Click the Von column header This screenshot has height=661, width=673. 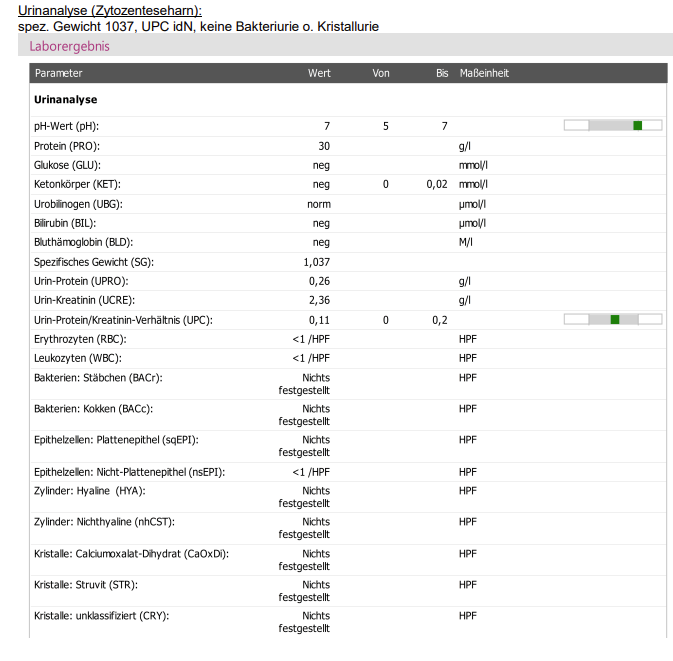(x=381, y=73)
